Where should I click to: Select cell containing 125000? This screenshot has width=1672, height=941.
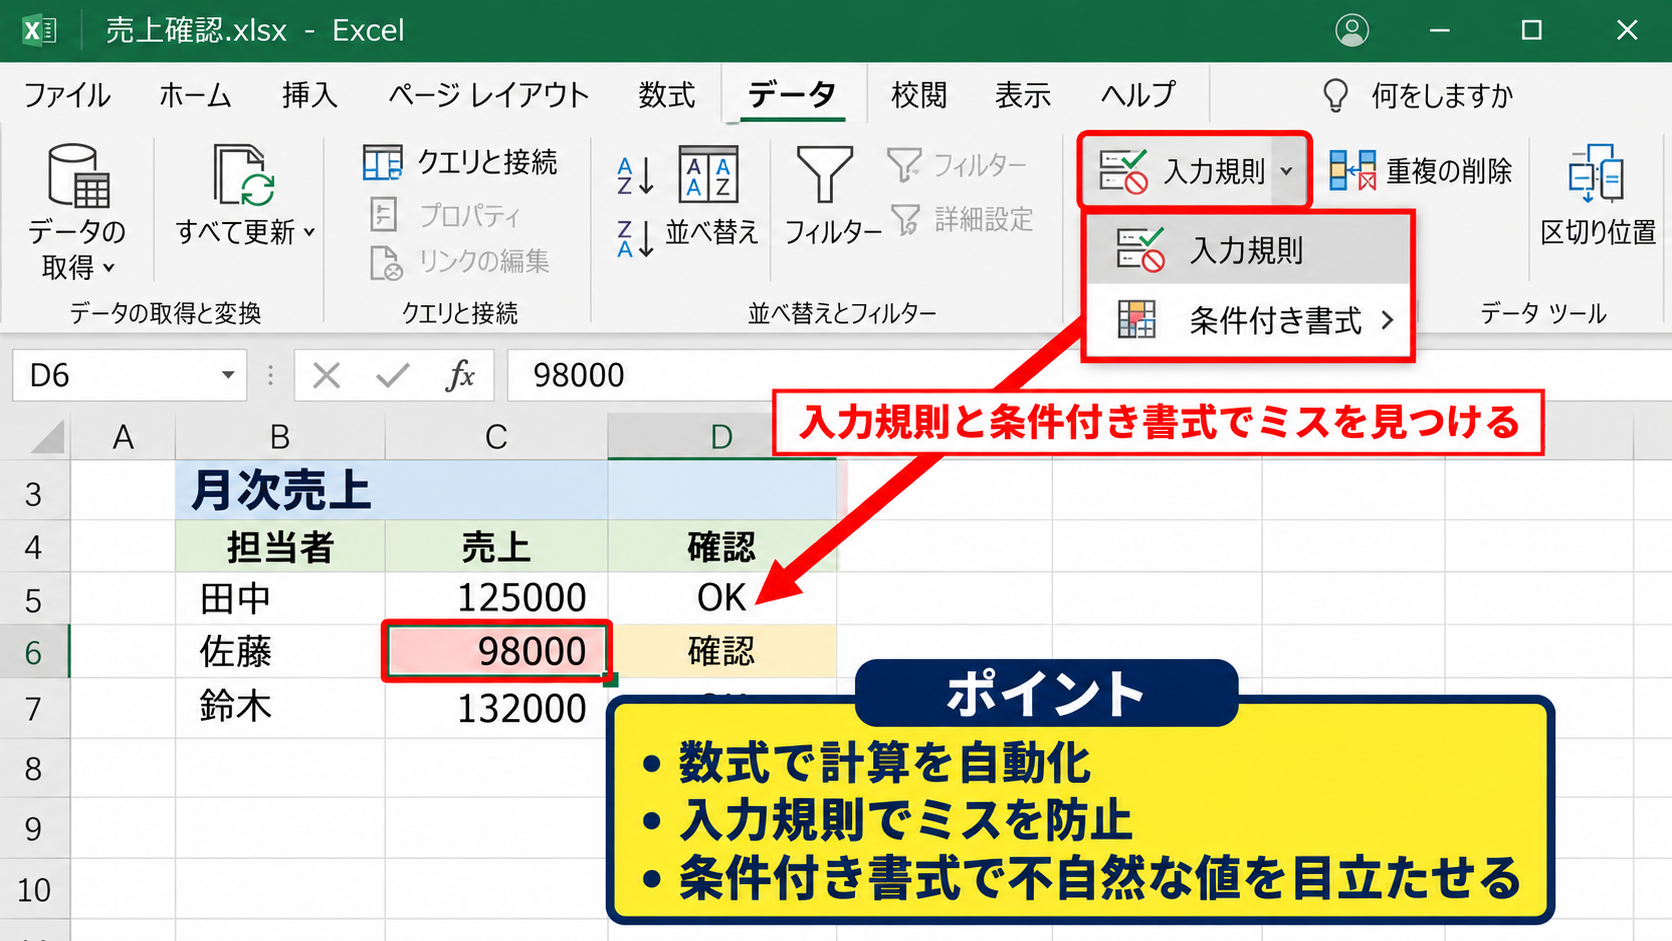496,598
